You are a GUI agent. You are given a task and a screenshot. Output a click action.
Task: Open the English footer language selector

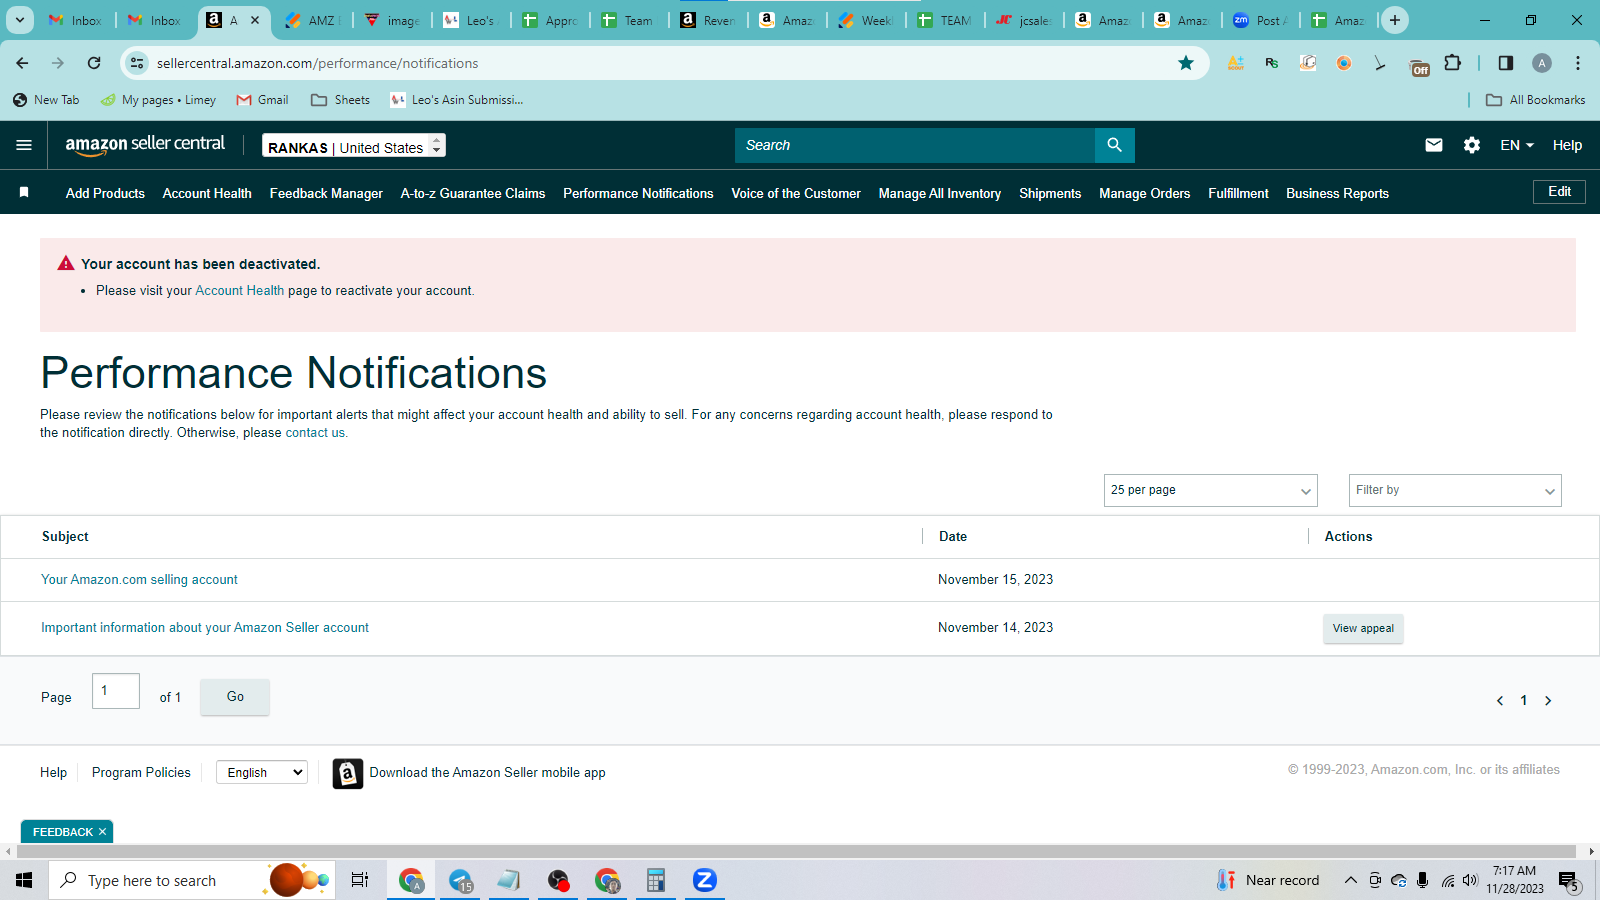click(x=262, y=773)
